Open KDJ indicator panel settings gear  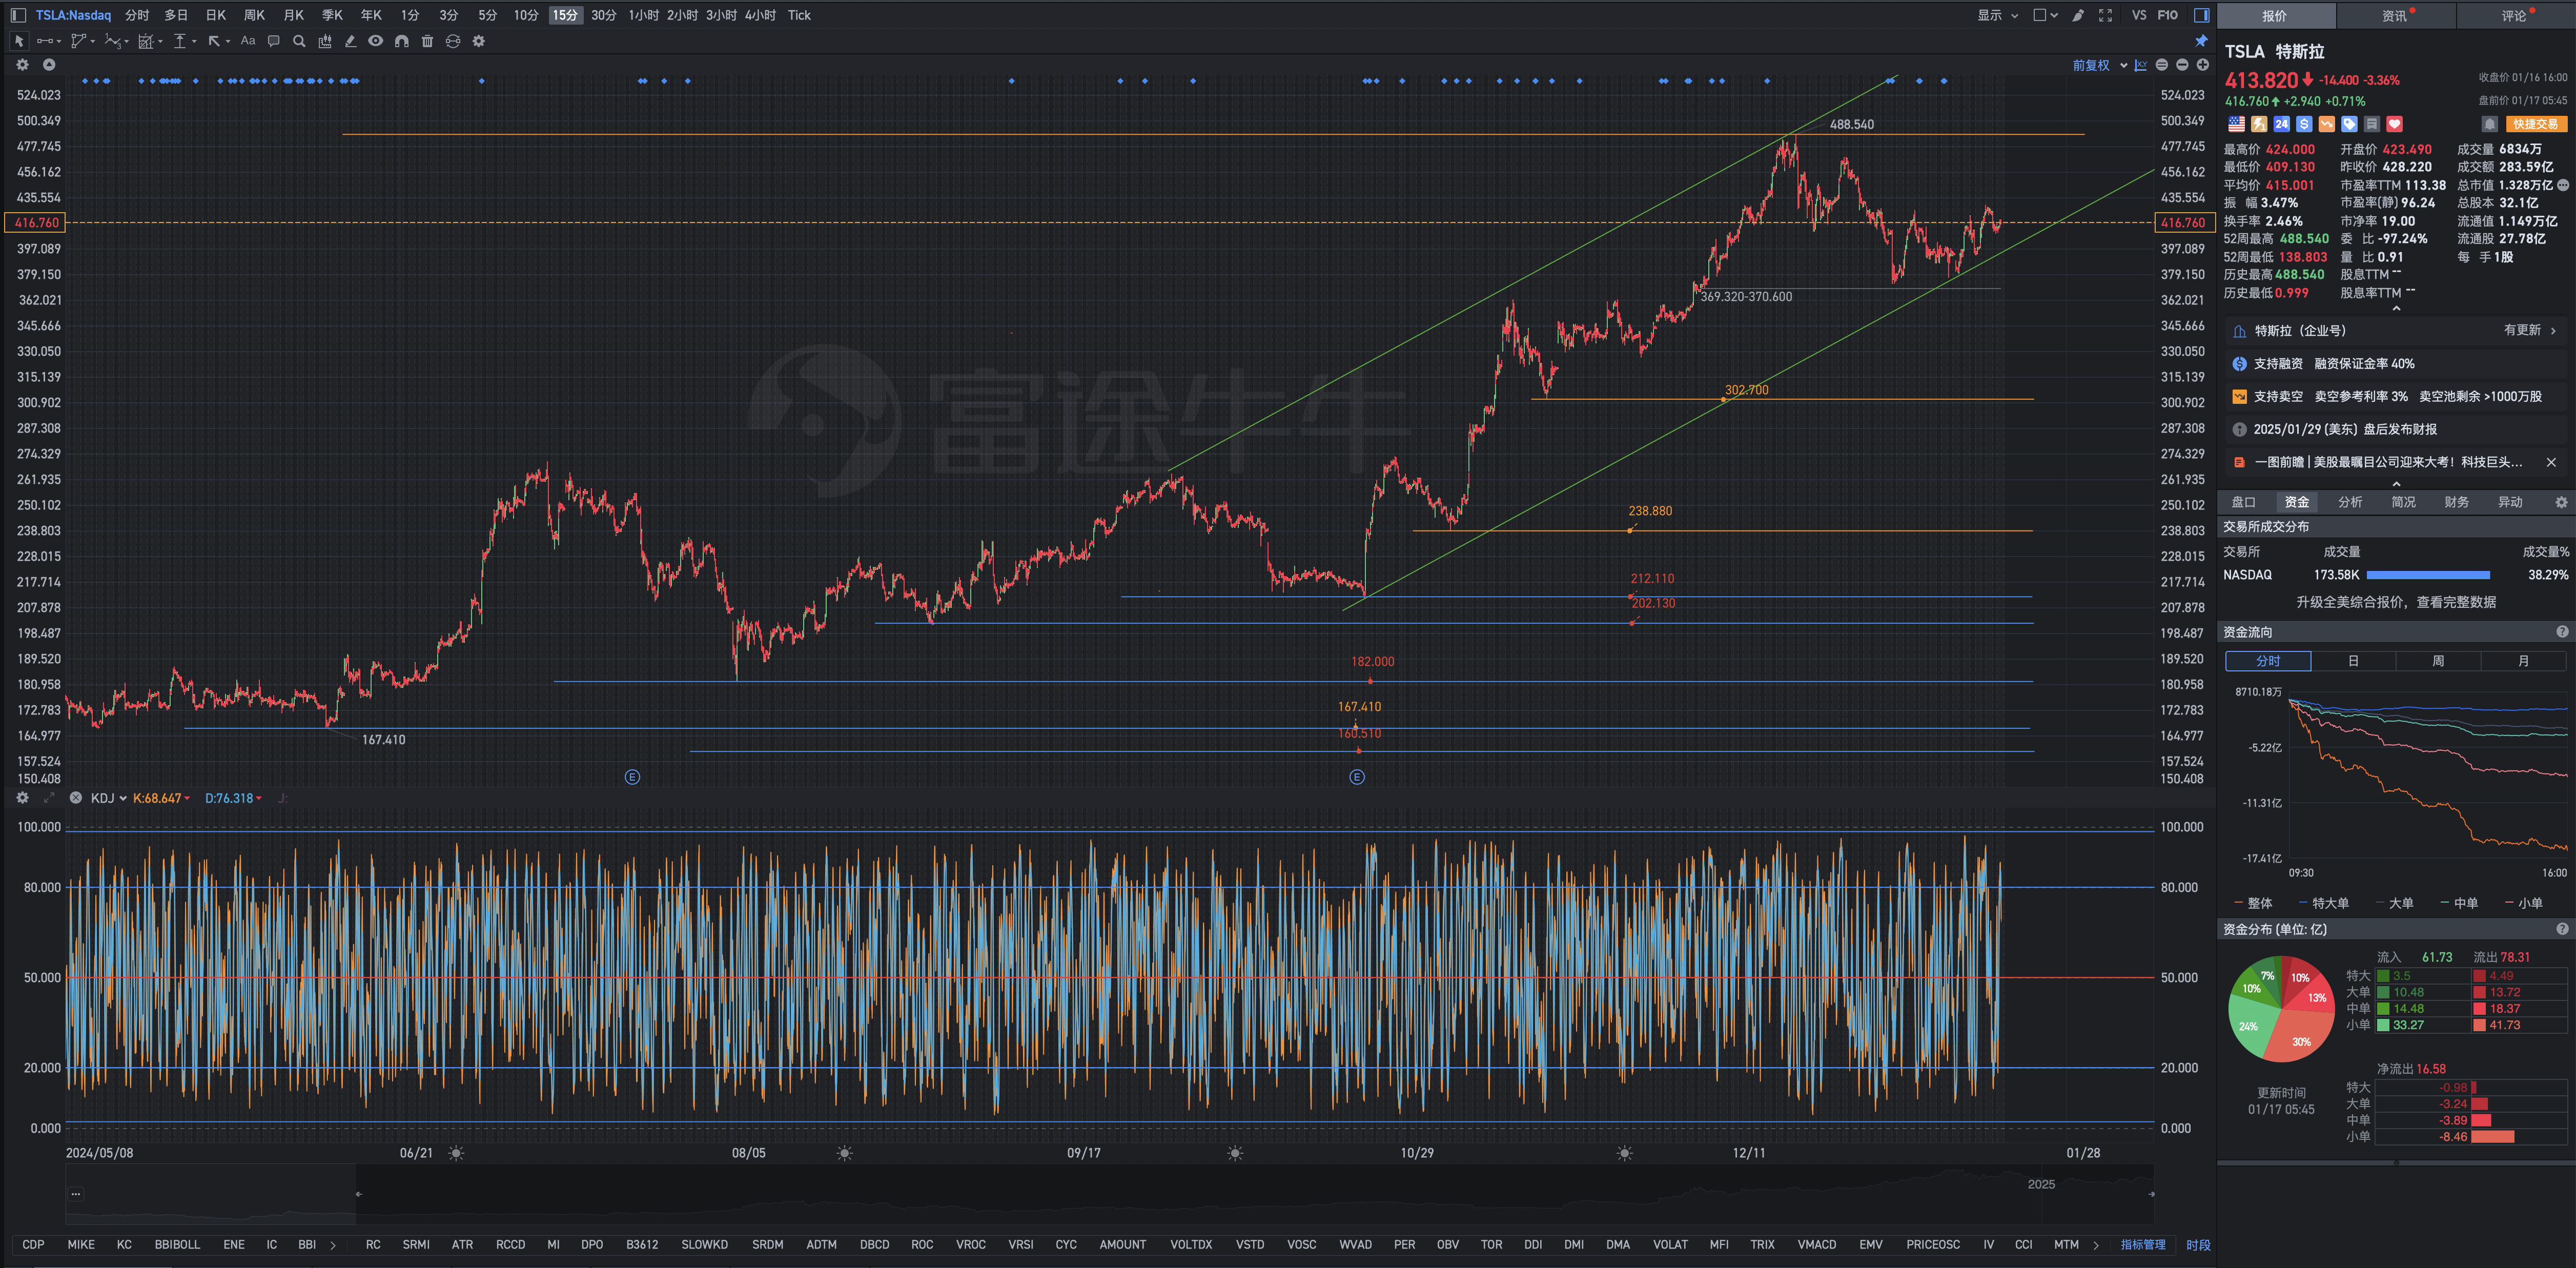click(x=22, y=798)
